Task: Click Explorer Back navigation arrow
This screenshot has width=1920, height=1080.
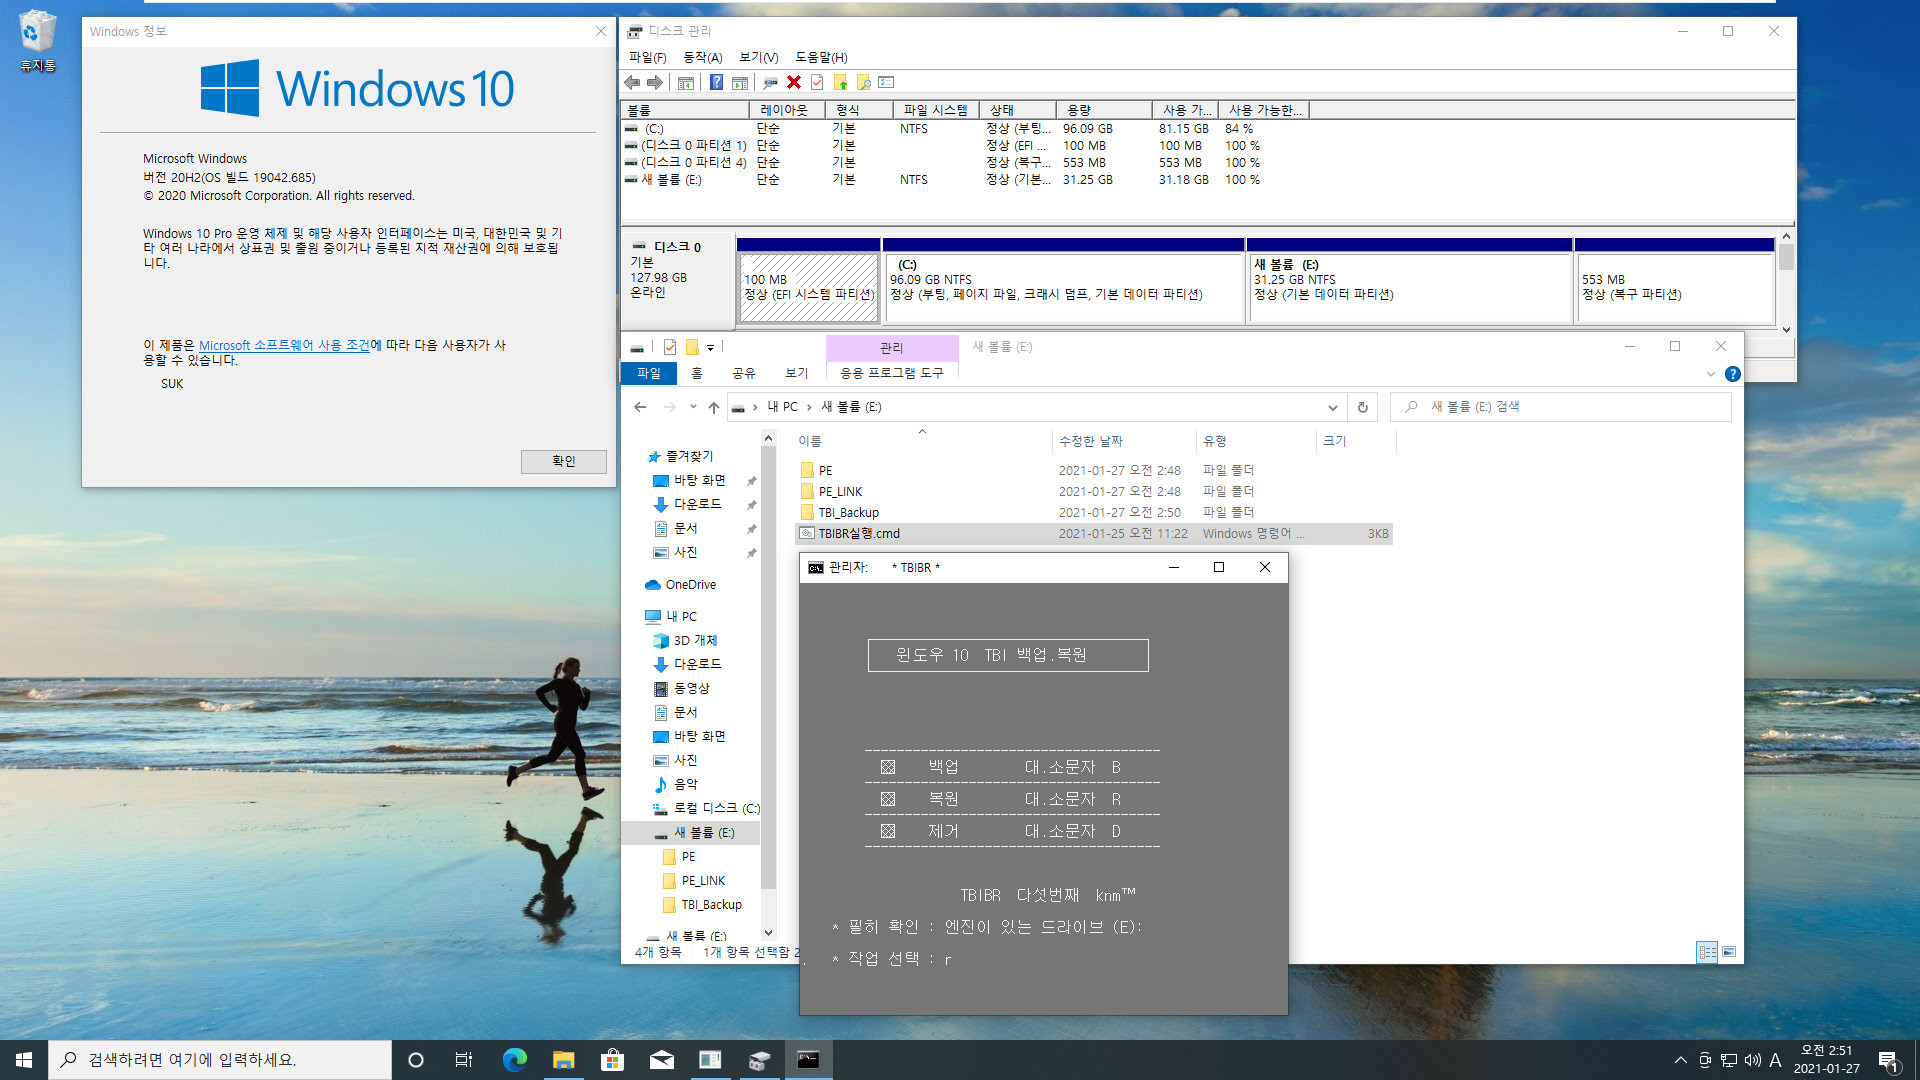Action: pyautogui.click(x=640, y=407)
